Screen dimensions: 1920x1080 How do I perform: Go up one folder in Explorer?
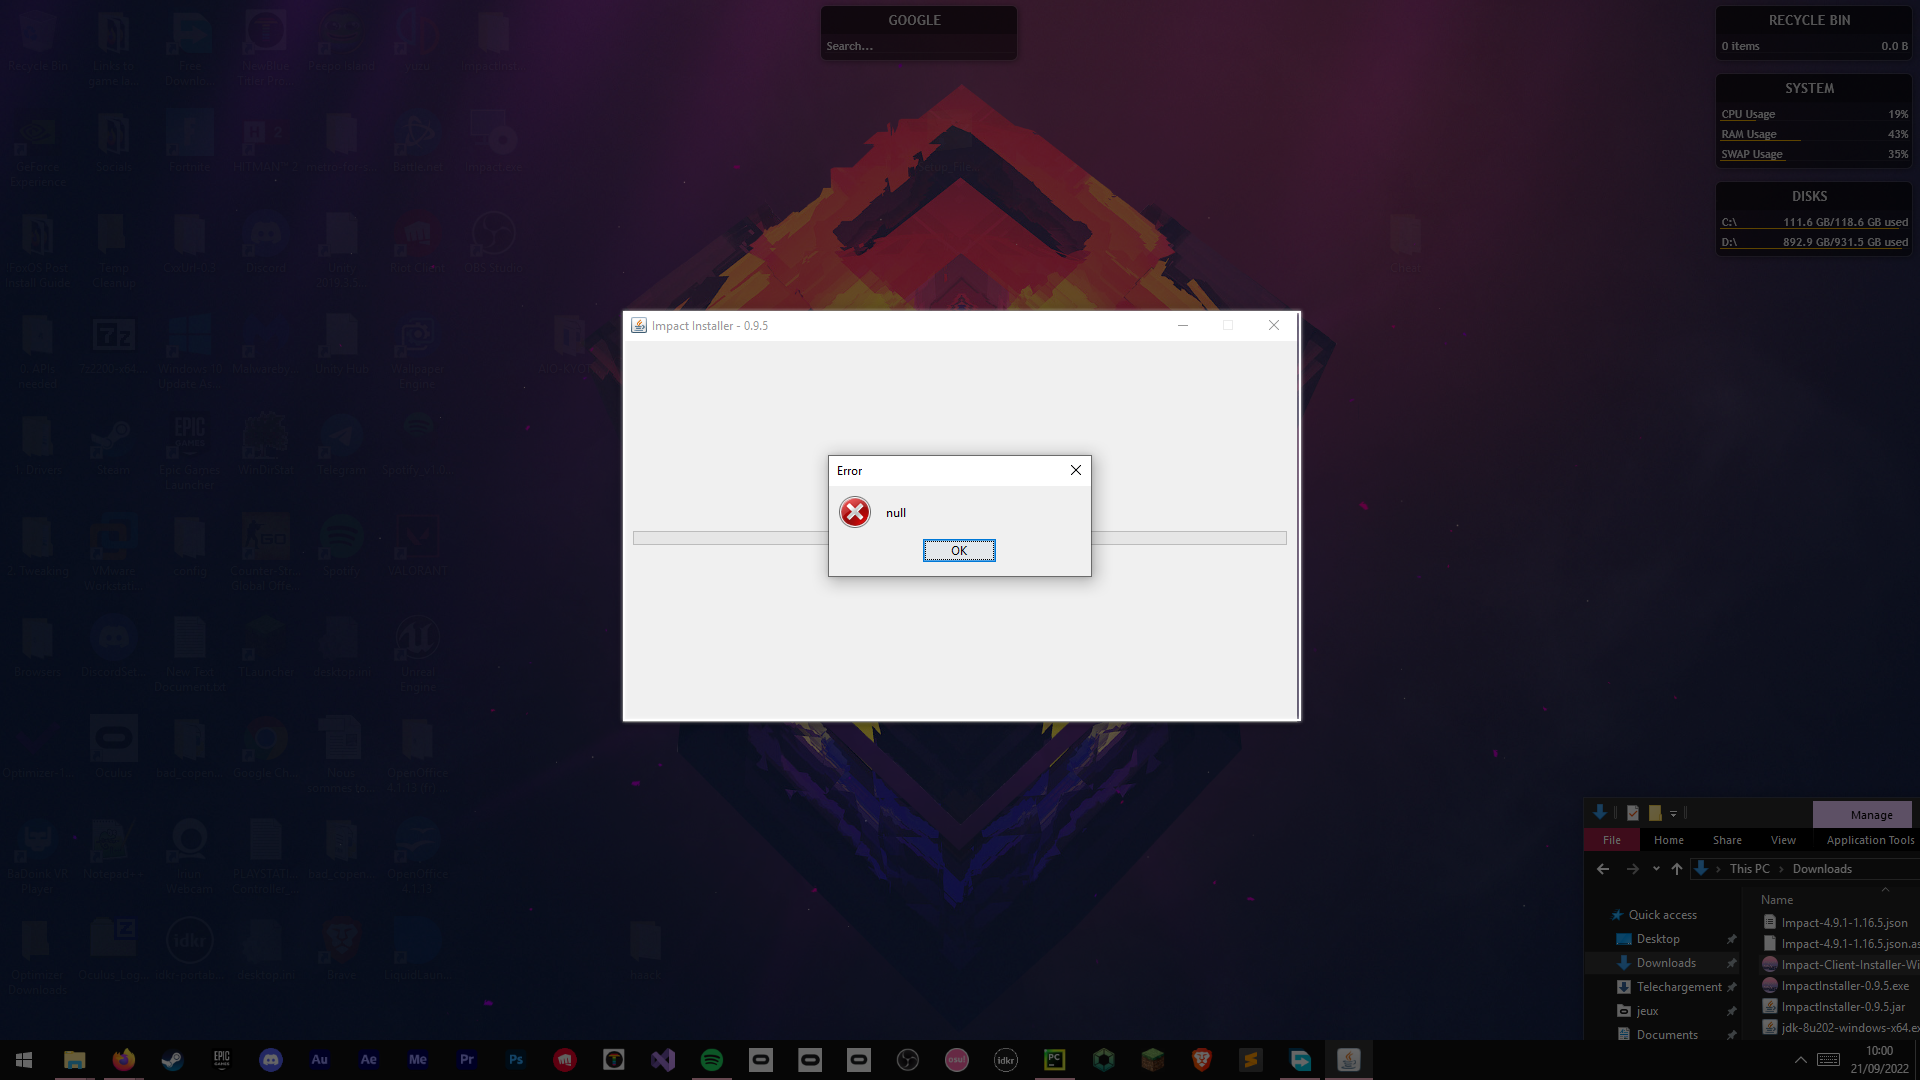click(x=1677, y=869)
